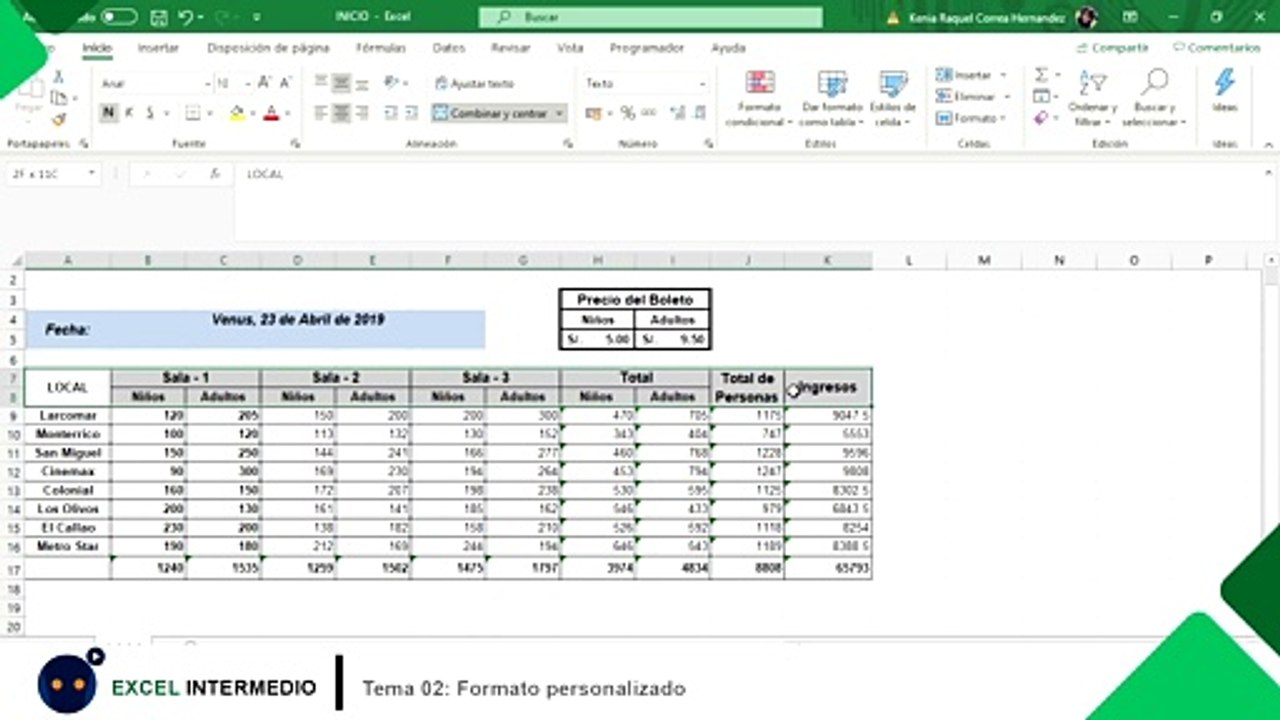Switch to the Fórmulas tab
The width and height of the screenshot is (1280, 720).
pyautogui.click(x=380, y=48)
